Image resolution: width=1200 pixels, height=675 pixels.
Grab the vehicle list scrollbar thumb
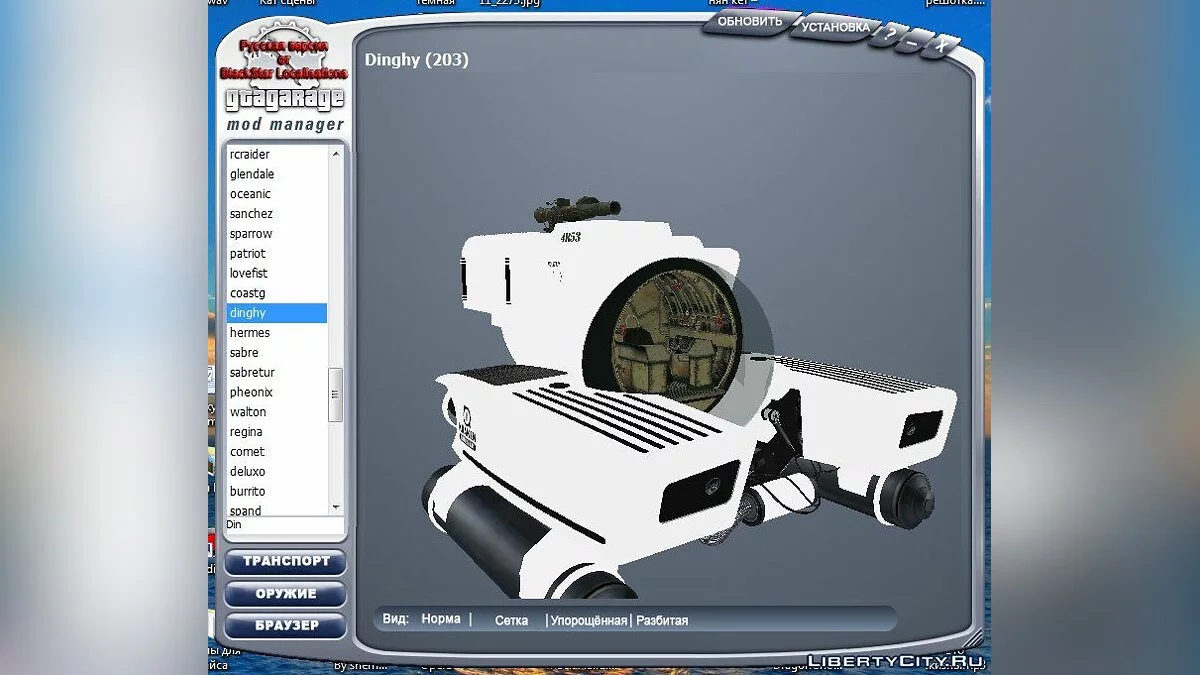point(336,394)
